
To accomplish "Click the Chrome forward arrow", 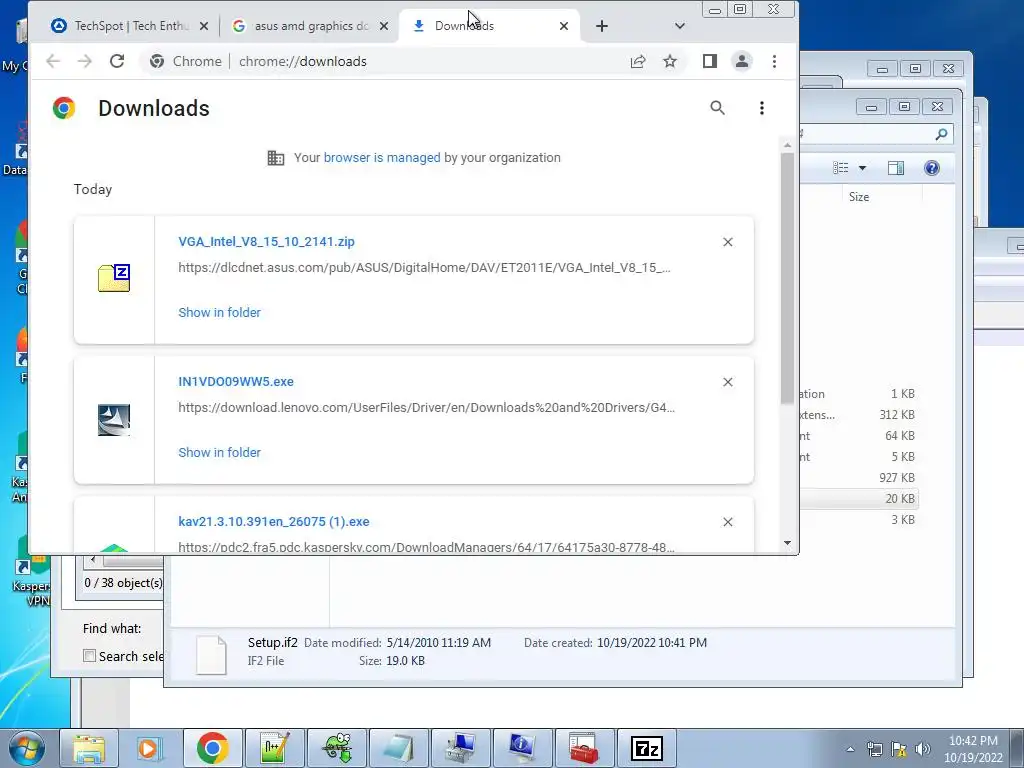I will coord(84,61).
